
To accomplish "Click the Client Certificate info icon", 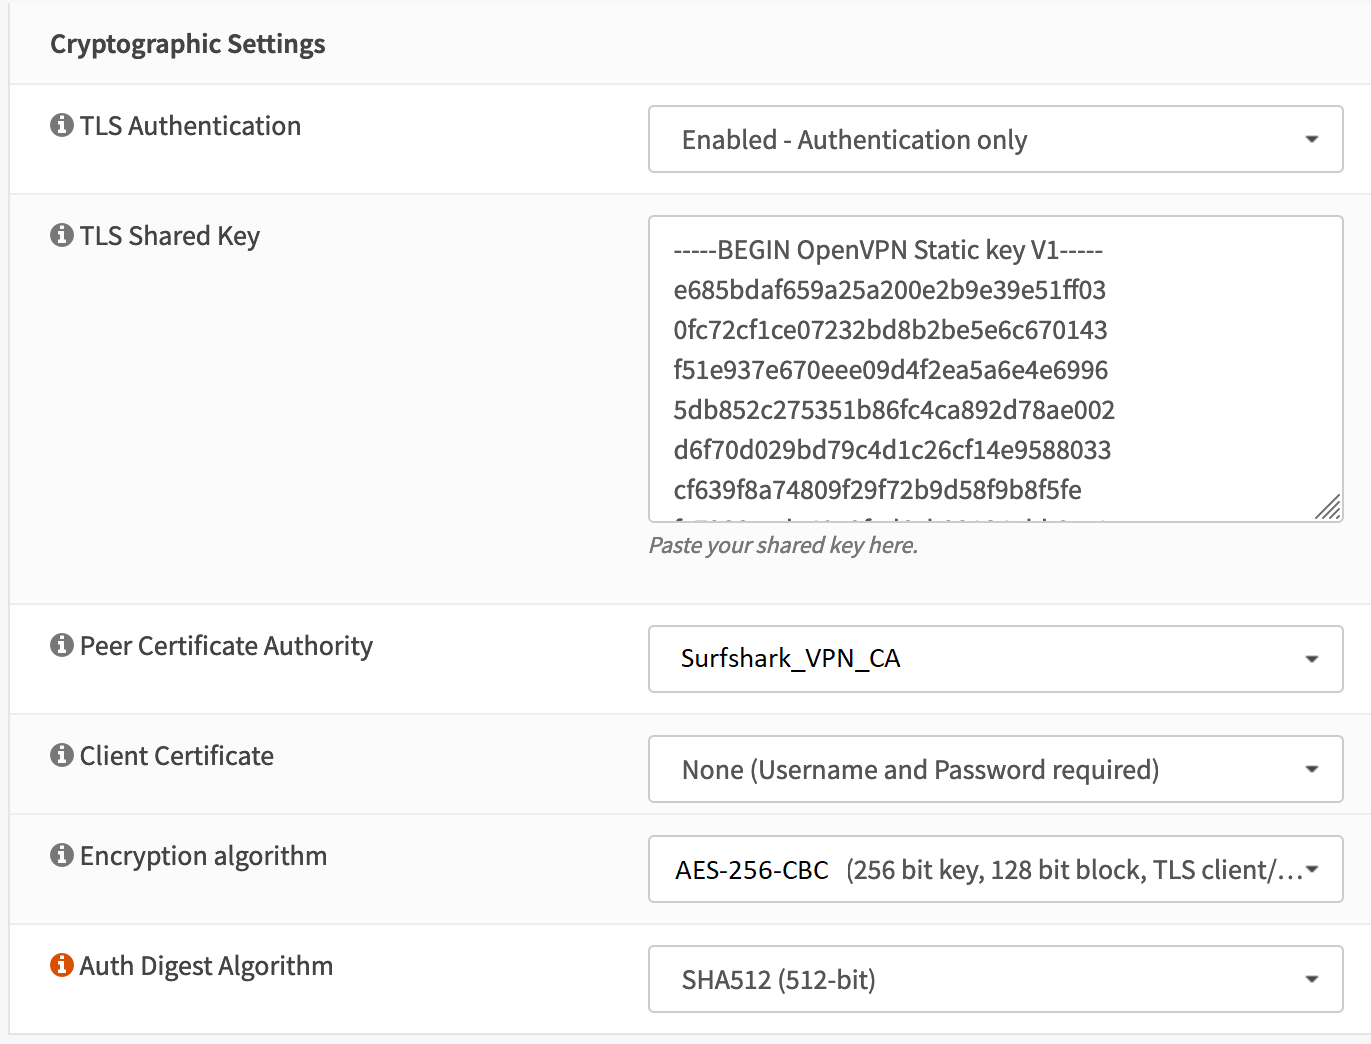I will 62,756.
